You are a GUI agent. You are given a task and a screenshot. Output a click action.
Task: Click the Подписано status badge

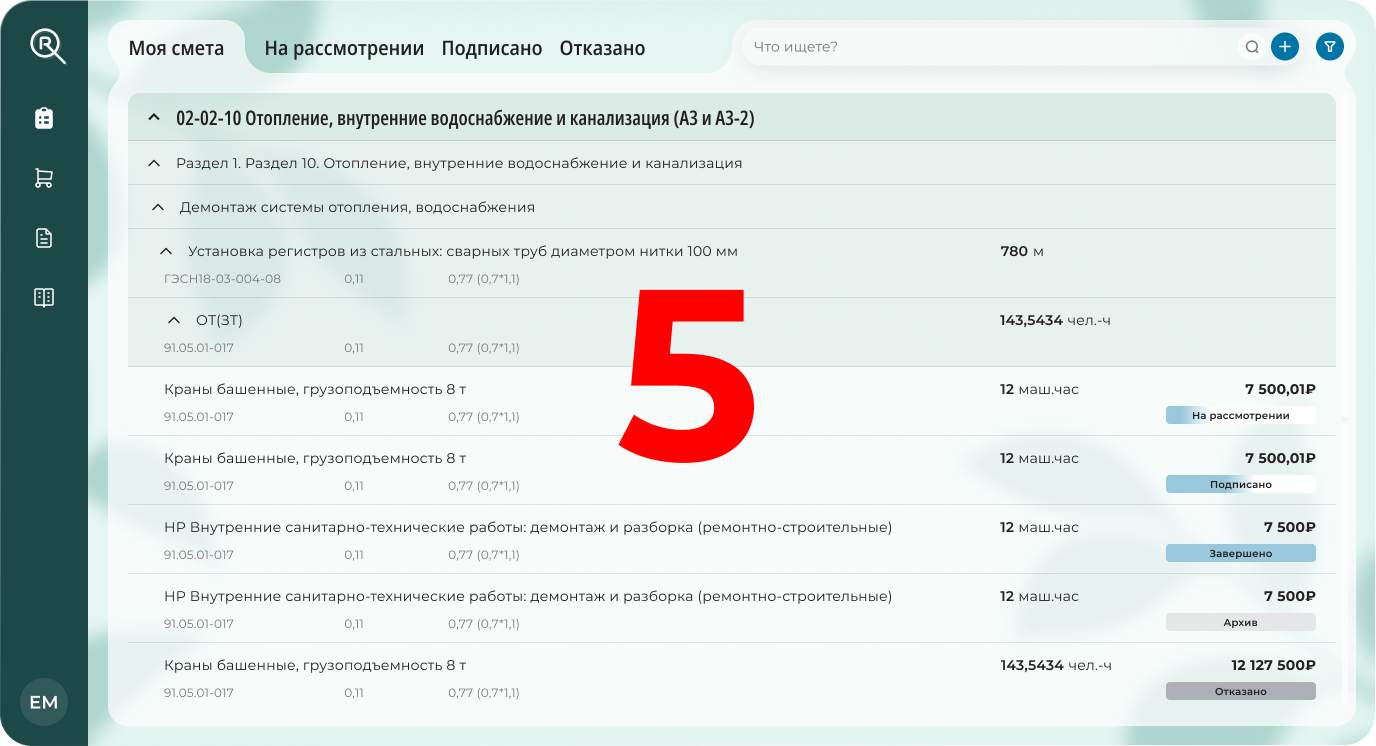[1240, 483]
